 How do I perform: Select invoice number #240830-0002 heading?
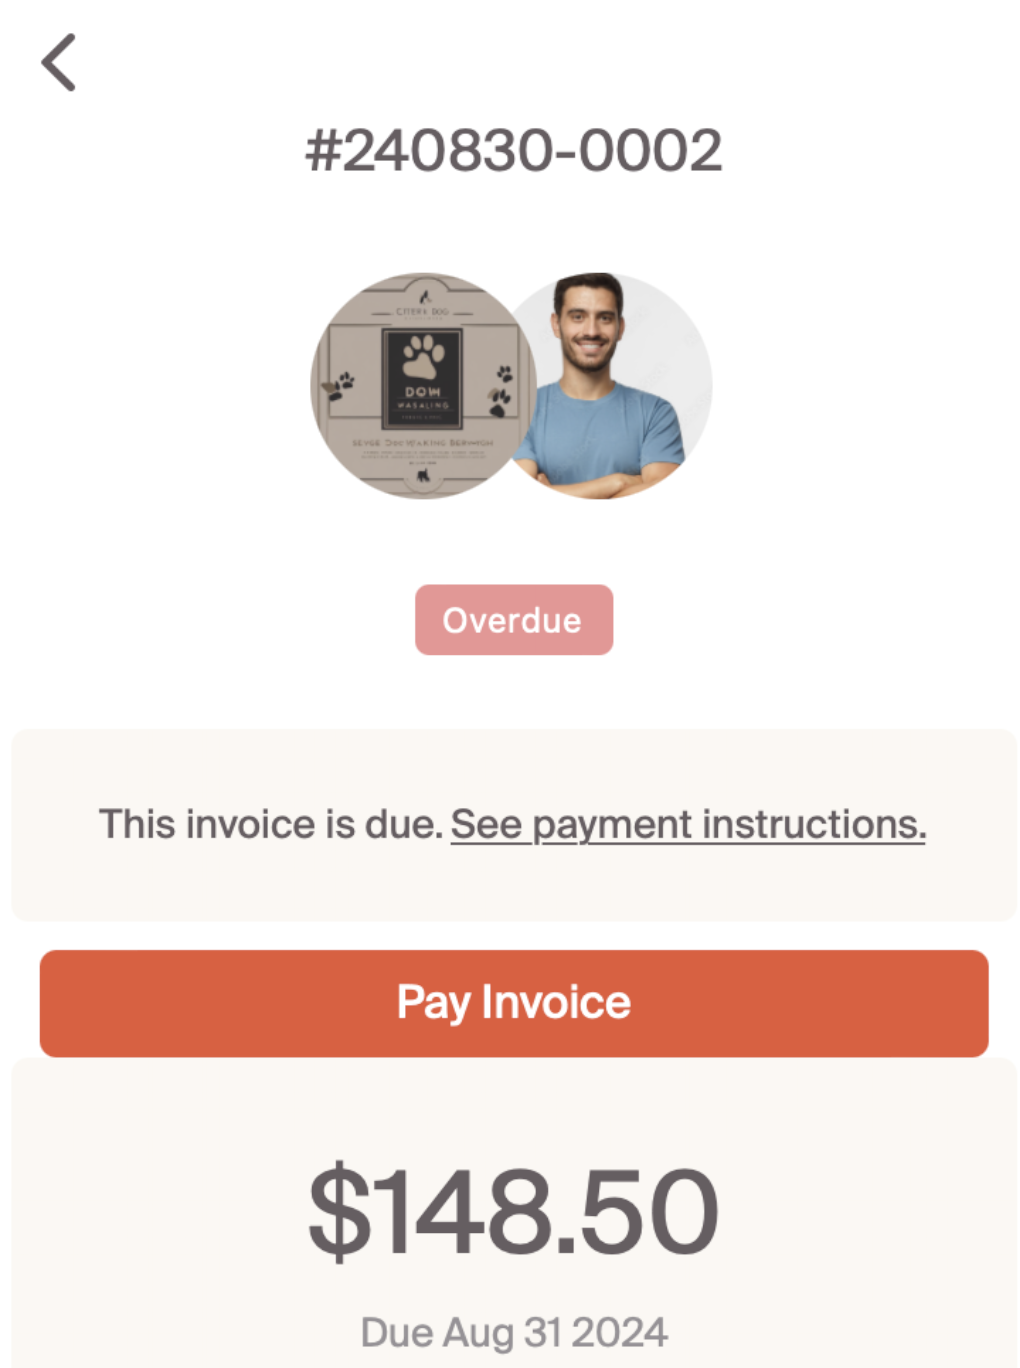(x=513, y=151)
